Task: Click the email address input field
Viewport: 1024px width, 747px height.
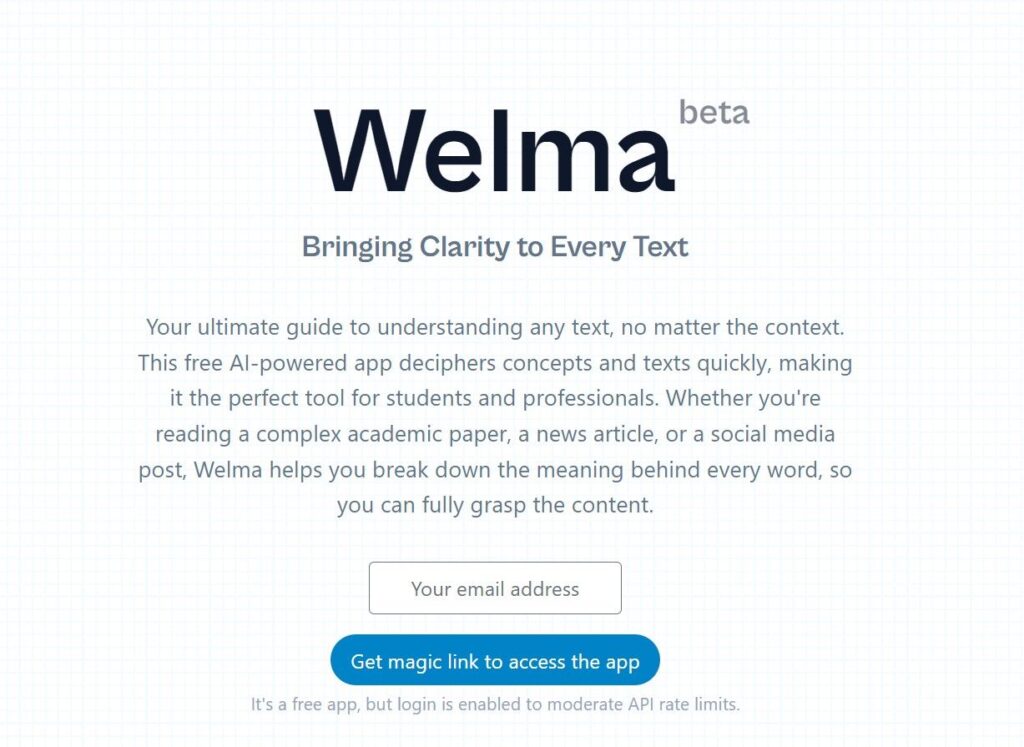Action: [495, 589]
